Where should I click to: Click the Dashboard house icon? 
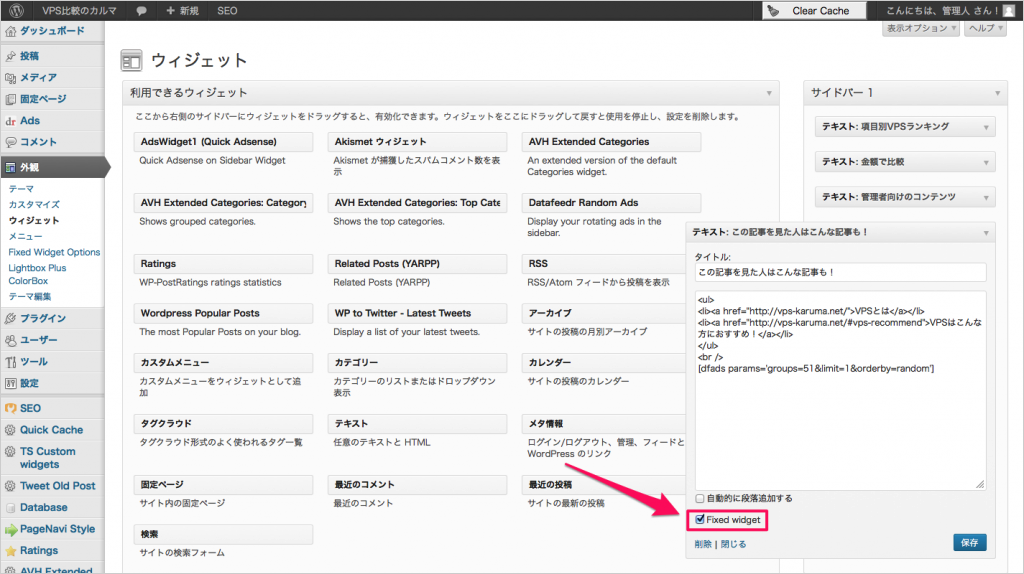click(x=10, y=31)
